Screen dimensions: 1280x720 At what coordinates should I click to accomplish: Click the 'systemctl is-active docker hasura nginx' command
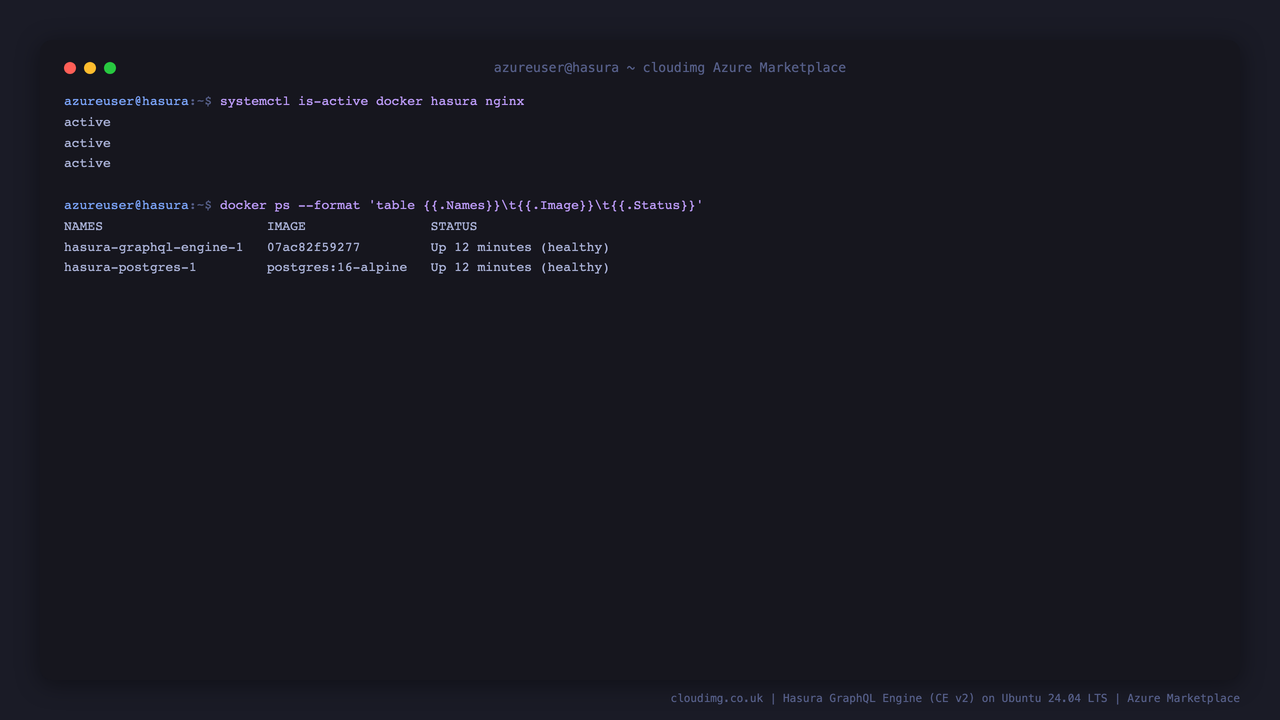point(372,101)
